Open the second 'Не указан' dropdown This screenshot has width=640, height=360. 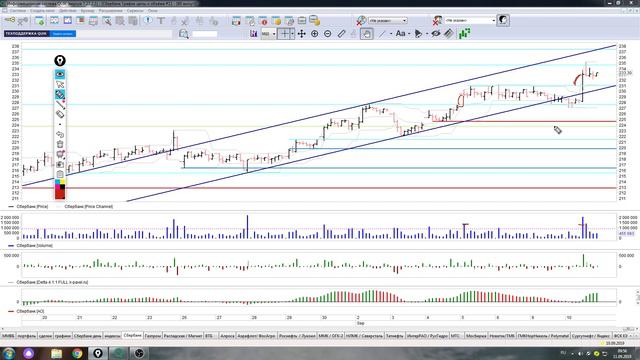click(x=470, y=20)
